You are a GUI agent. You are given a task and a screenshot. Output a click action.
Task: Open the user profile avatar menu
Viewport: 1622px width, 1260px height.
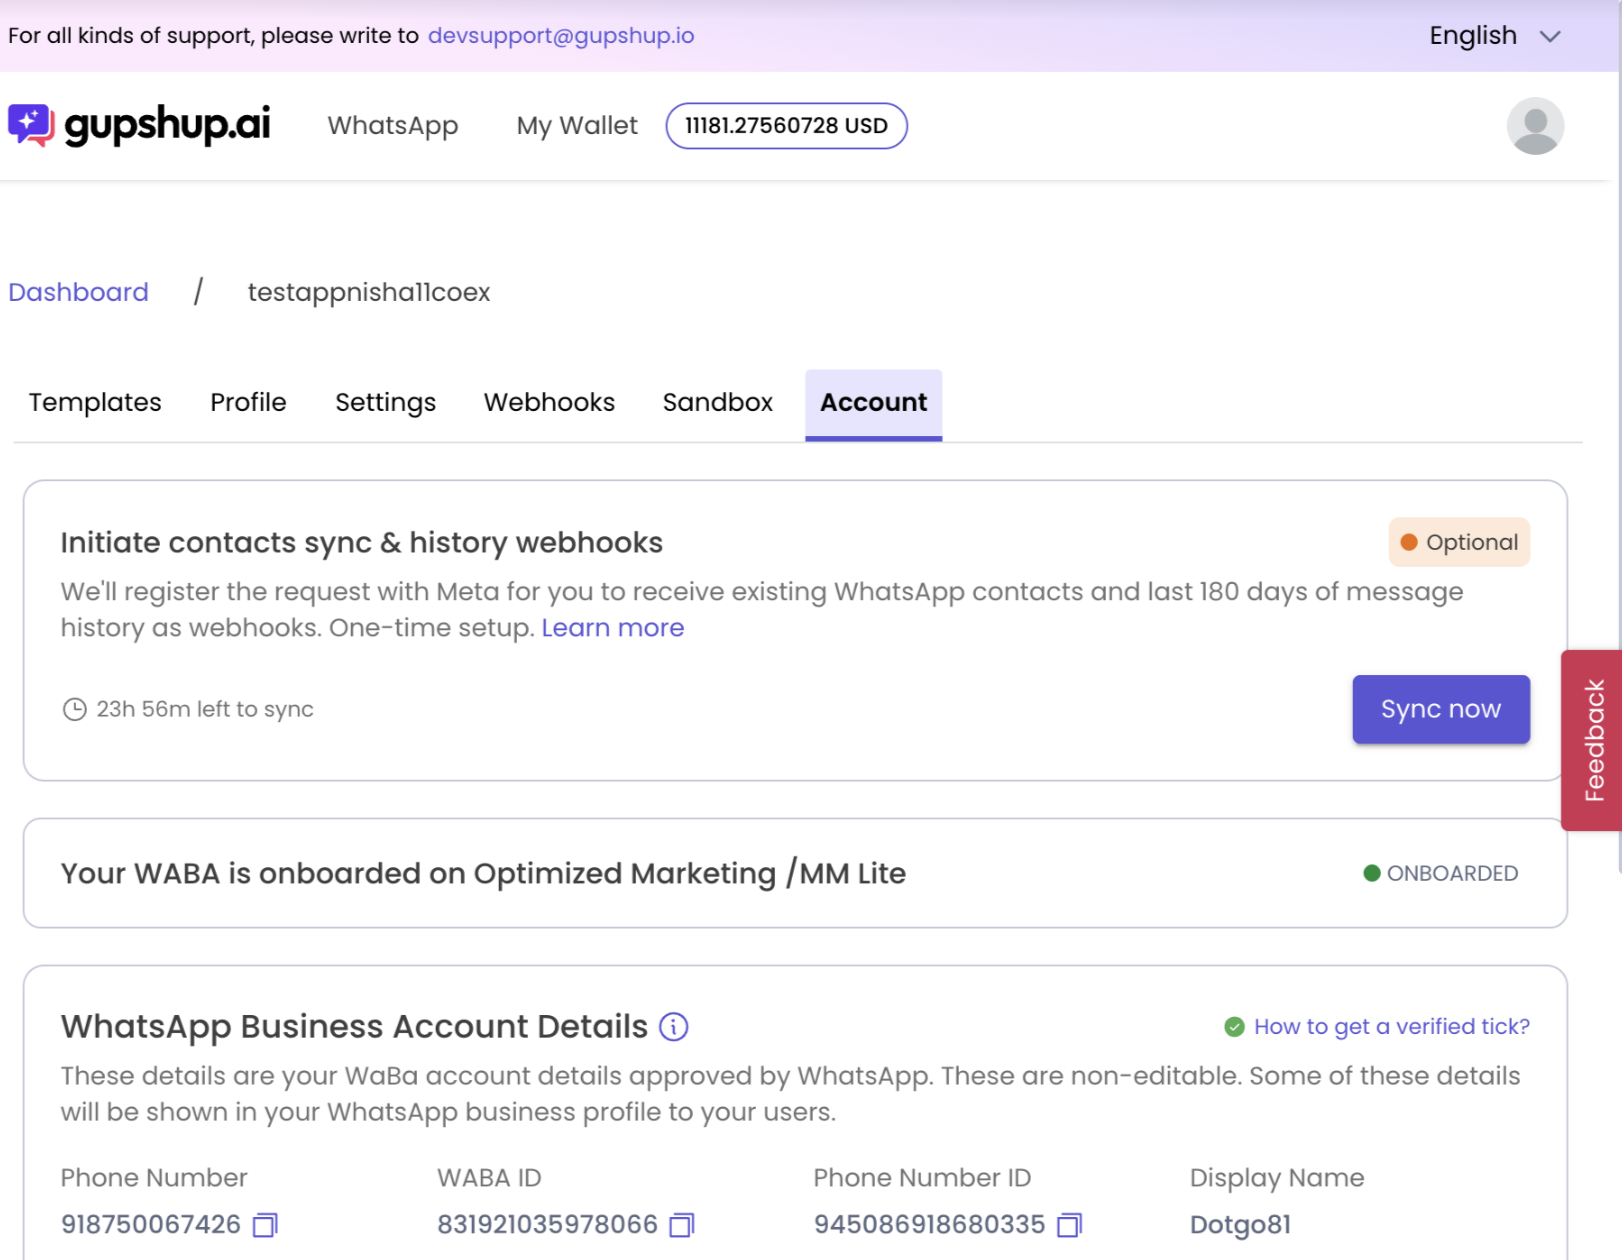1535,126
